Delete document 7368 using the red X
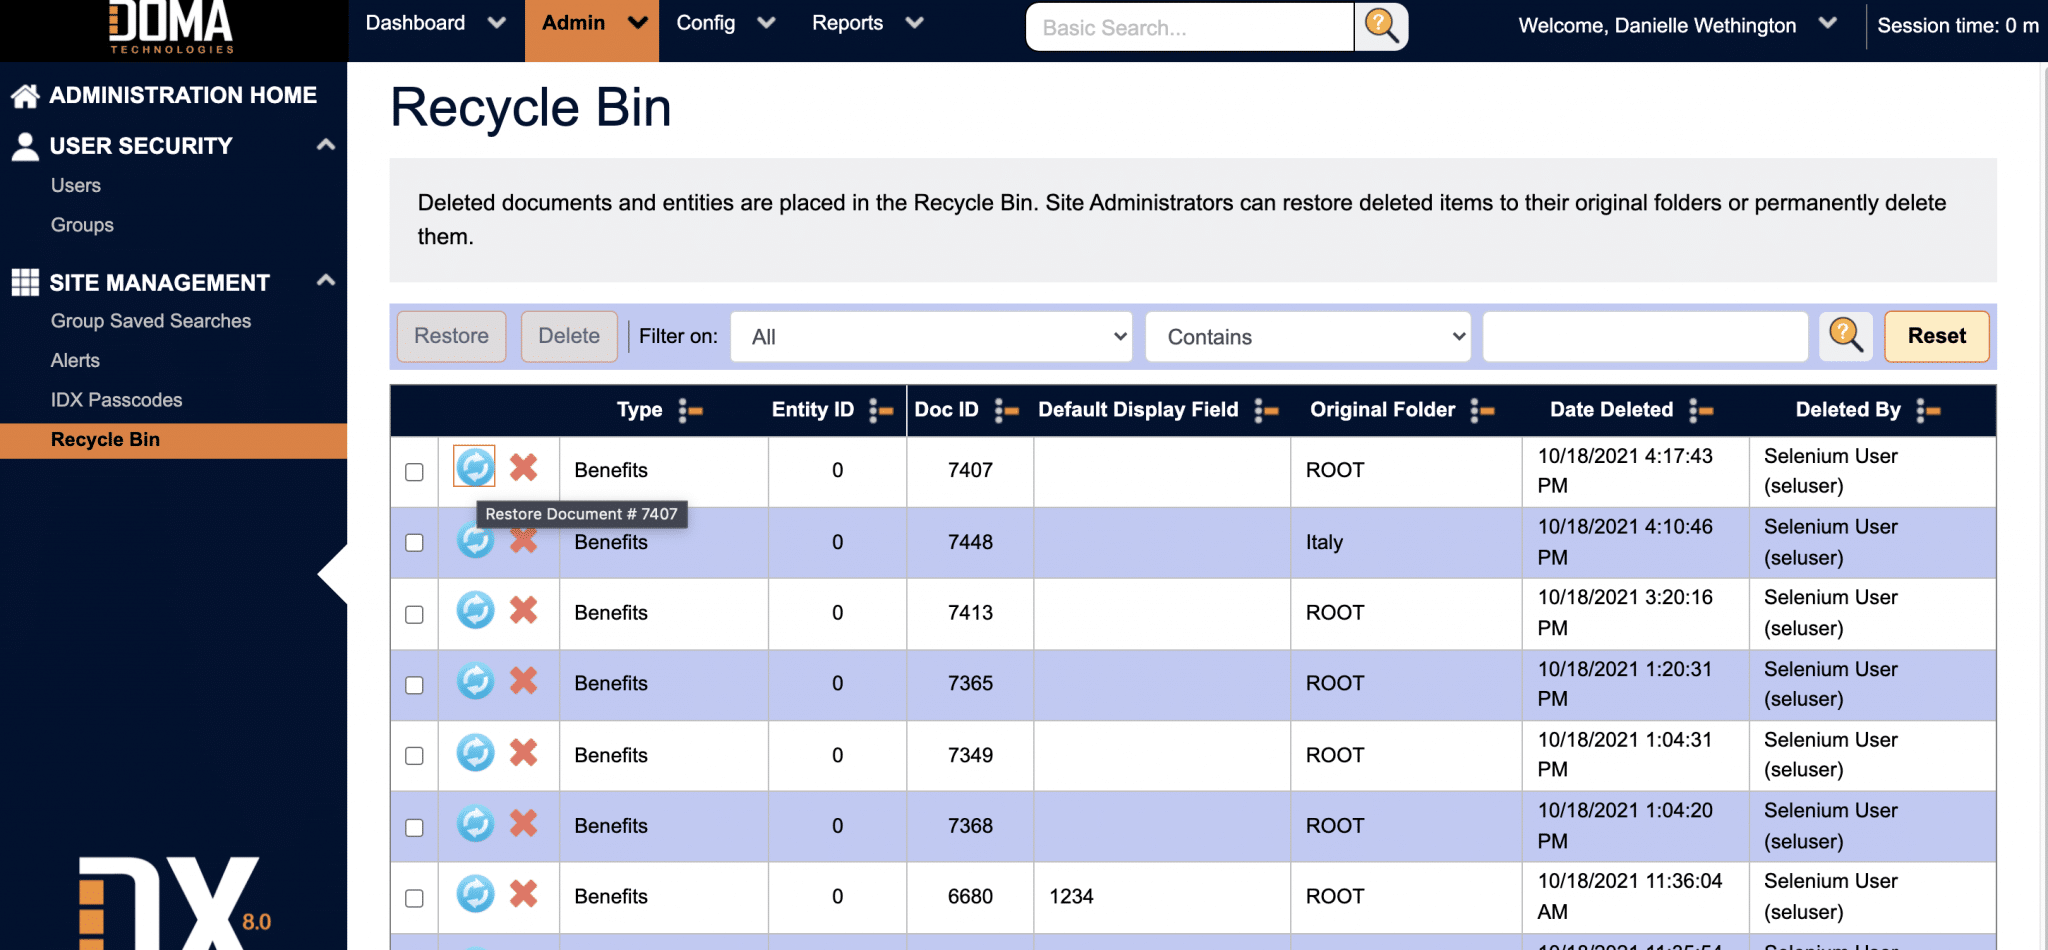Viewport: 2048px width, 950px height. (x=523, y=823)
